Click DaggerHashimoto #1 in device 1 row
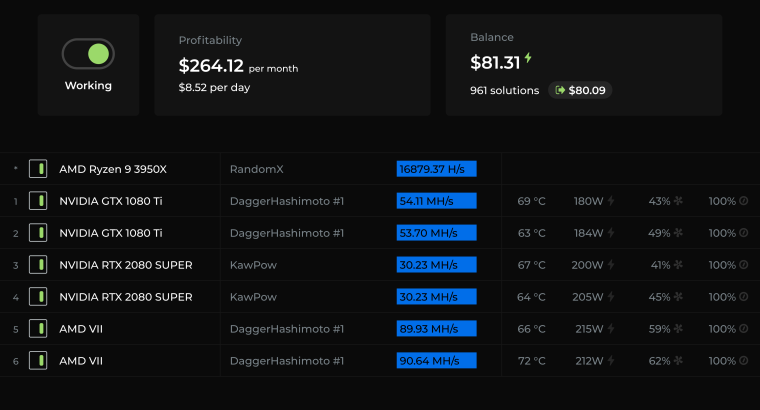This screenshot has height=410, width=760. pyautogui.click(x=287, y=201)
